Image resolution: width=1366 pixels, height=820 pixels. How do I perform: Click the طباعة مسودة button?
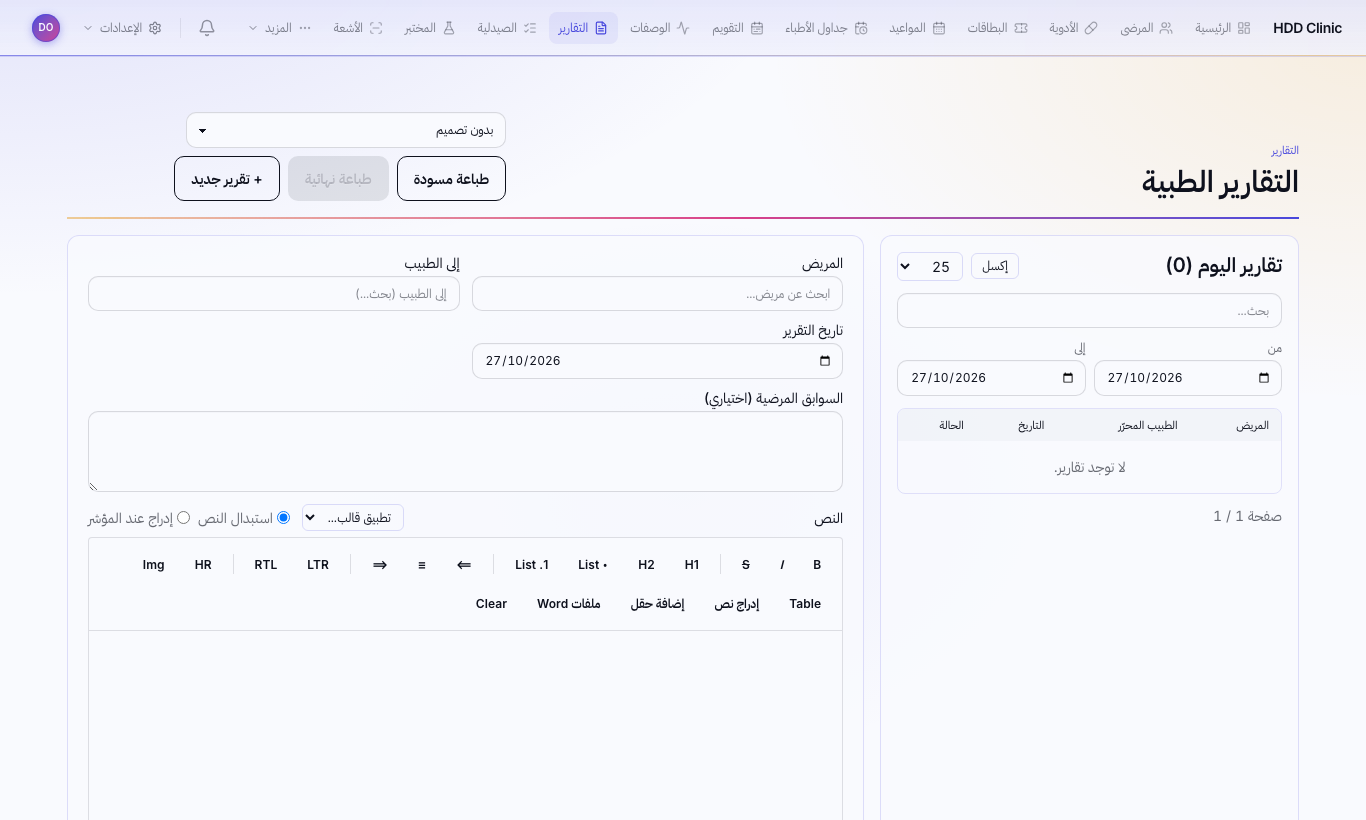tap(451, 179)
